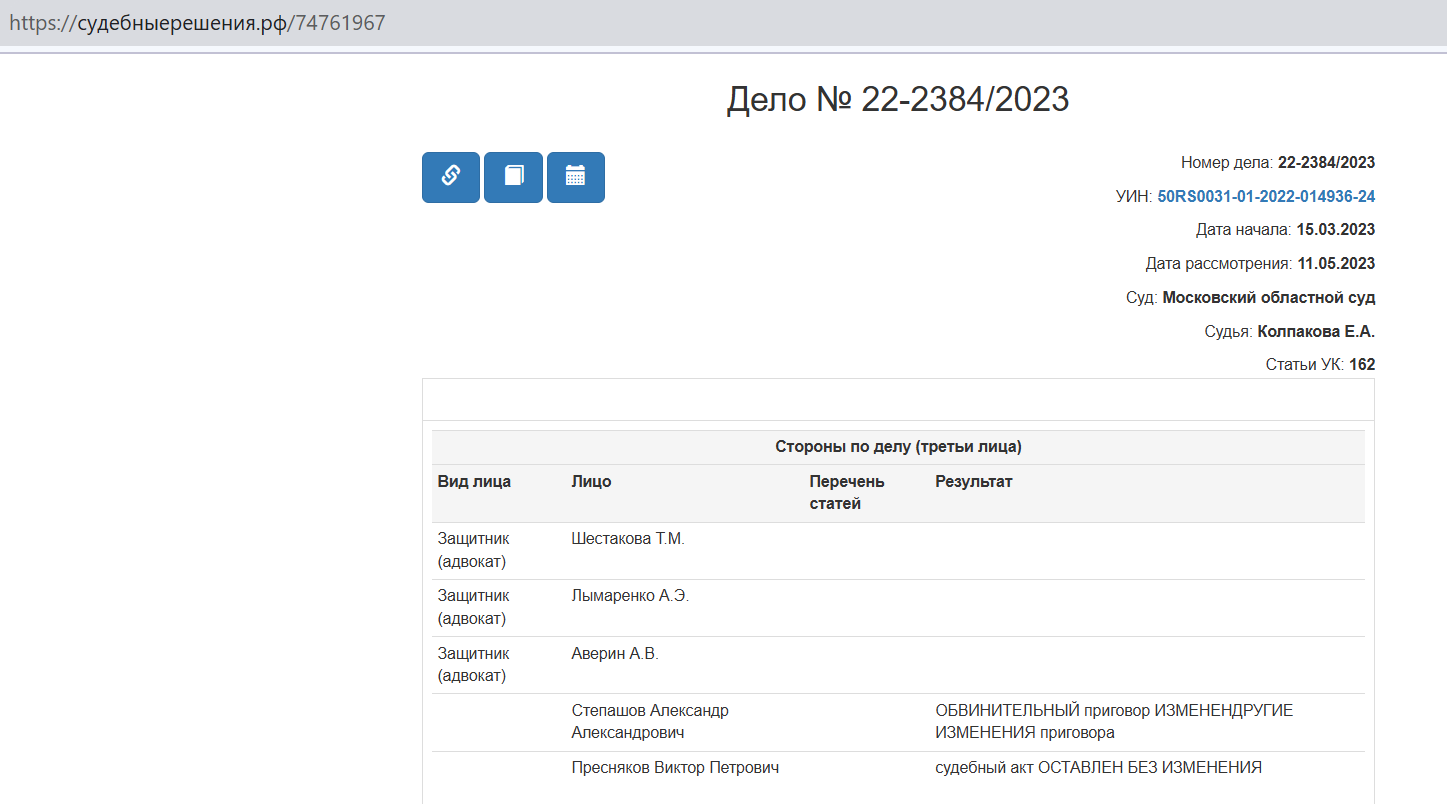1447x804 pixels.
Task: Click the judge name Колпакова Е.А.
Action: pyautogui.click(x=1315, y=332)
